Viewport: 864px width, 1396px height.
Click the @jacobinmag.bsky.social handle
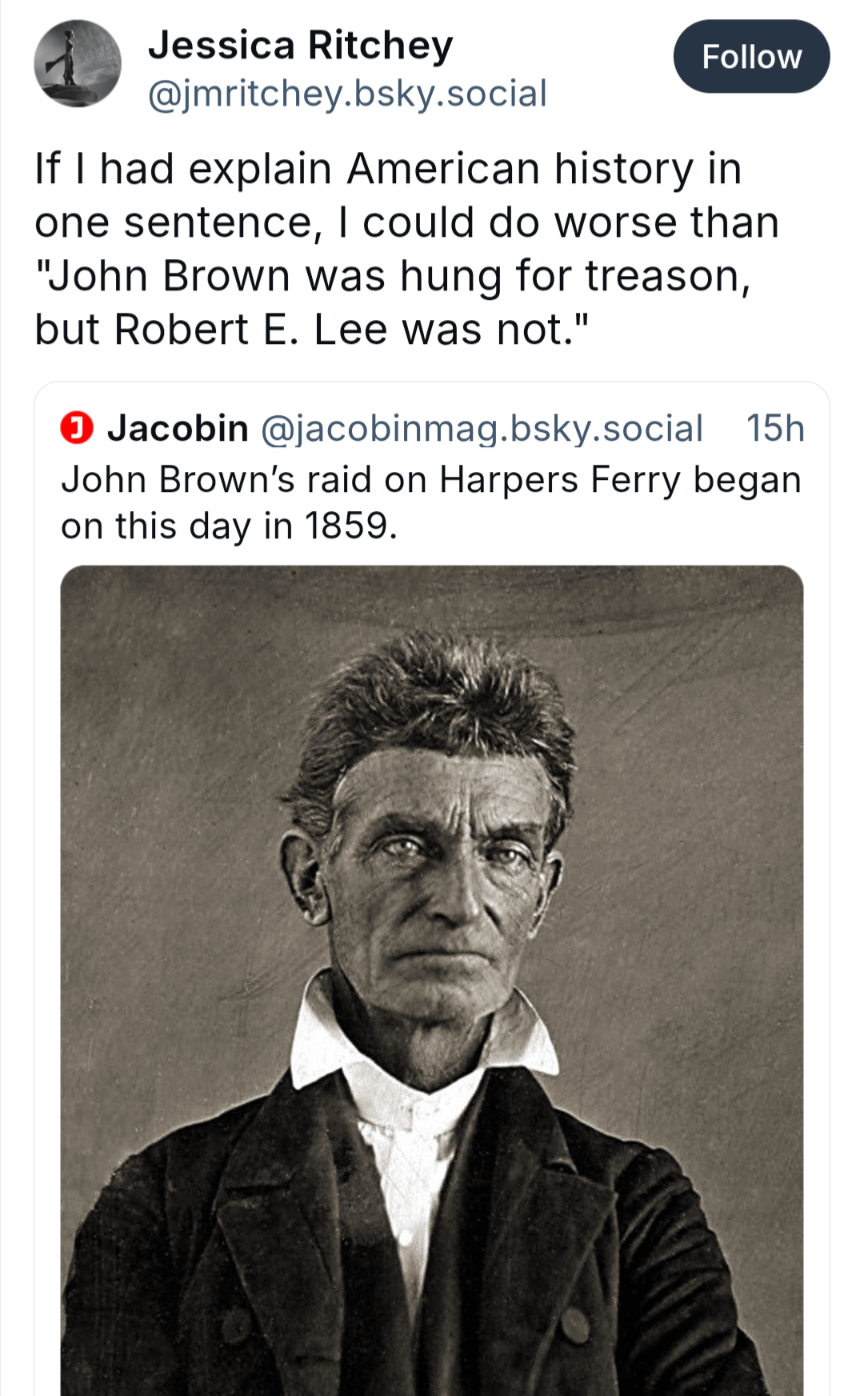pos(481,429)
